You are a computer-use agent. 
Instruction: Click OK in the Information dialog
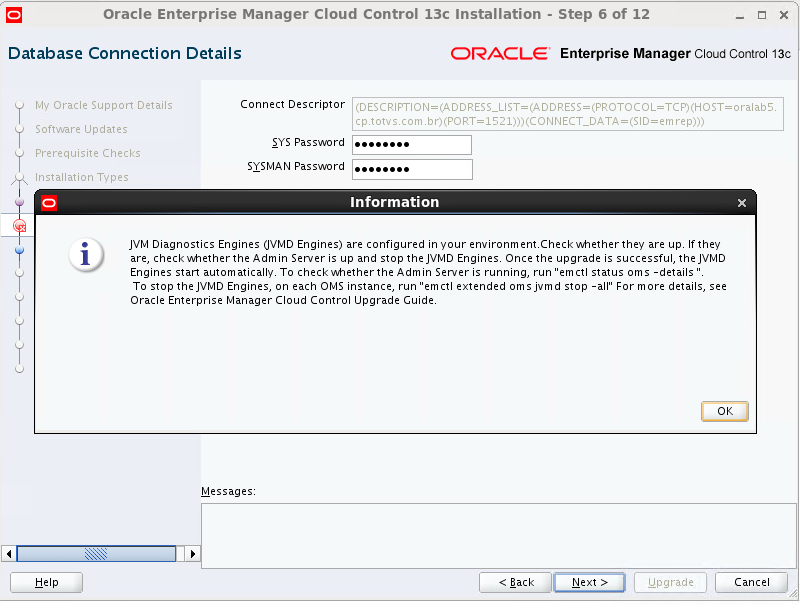click(x=724, y=412)
